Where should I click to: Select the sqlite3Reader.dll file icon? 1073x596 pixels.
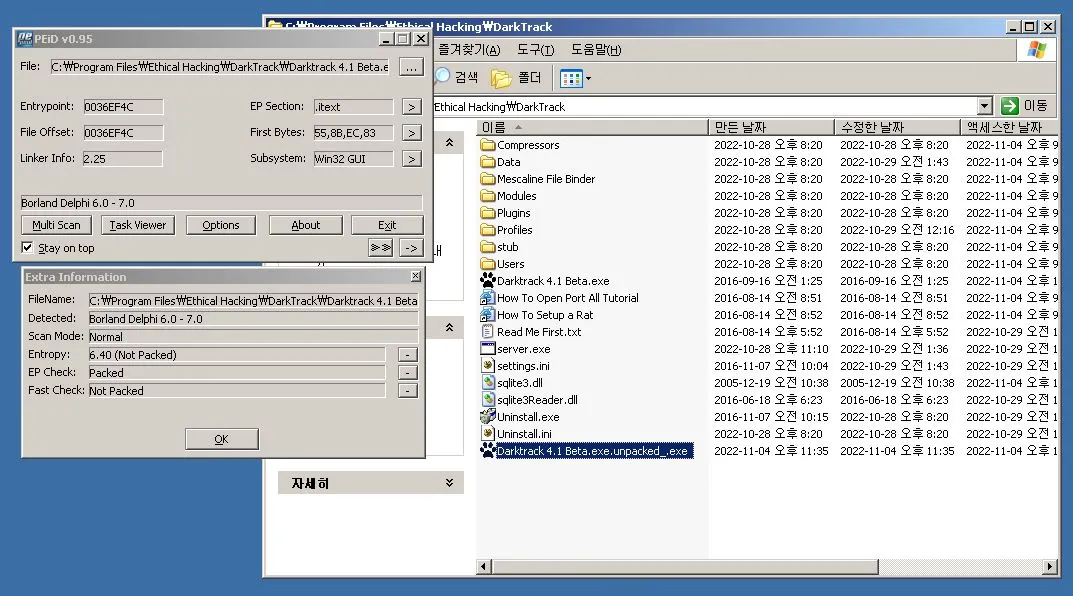pyautogui.click(x=487, y=400)
